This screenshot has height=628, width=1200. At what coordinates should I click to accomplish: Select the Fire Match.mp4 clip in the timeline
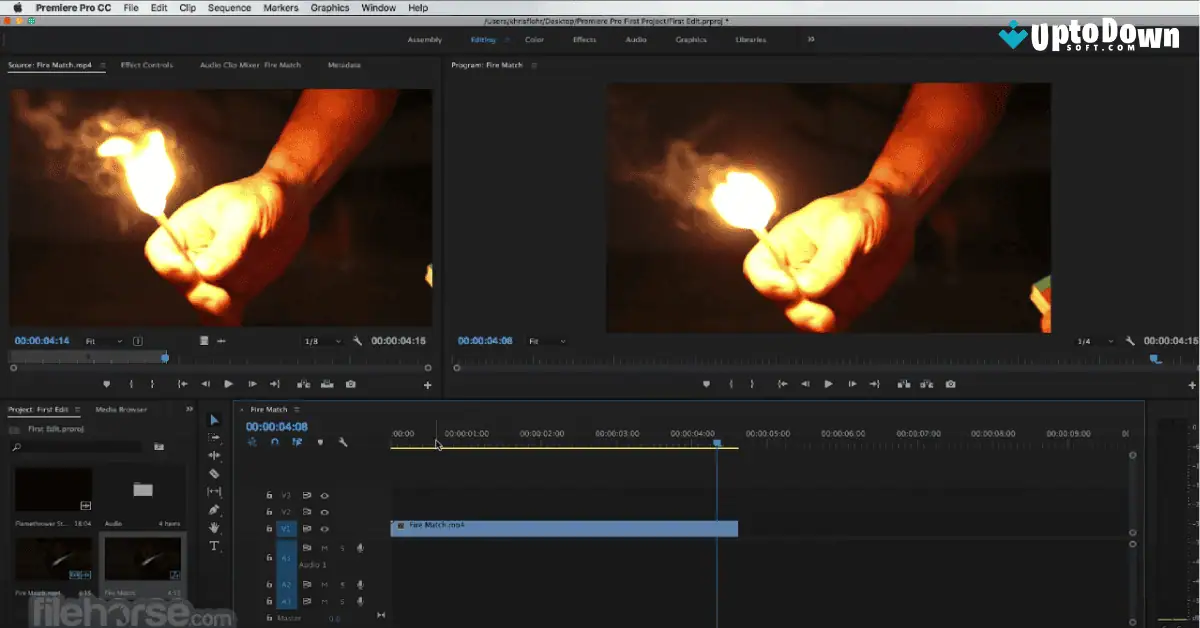pyautogui.click(x=560, y=528)
